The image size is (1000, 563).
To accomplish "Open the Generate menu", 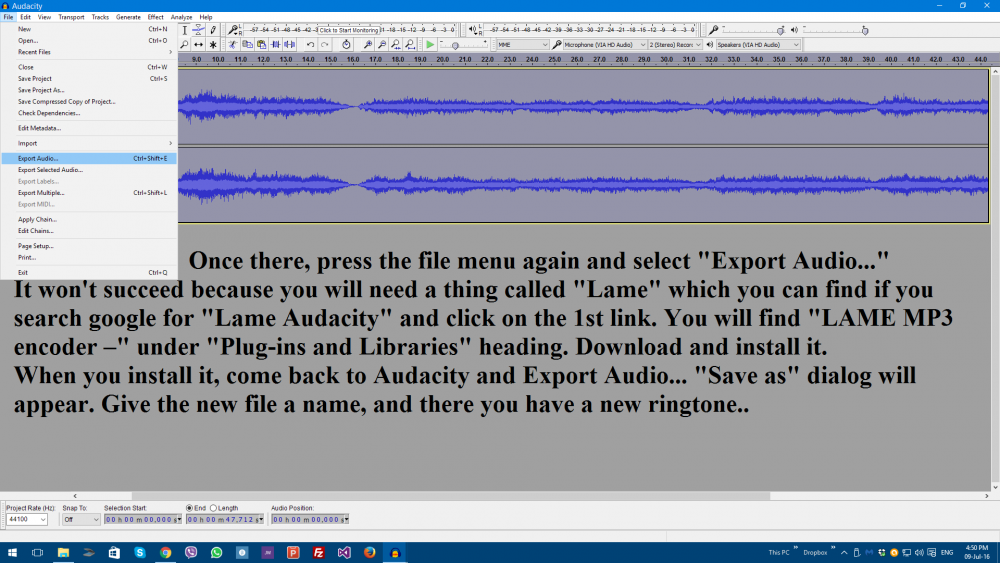I will pos(128,17).
